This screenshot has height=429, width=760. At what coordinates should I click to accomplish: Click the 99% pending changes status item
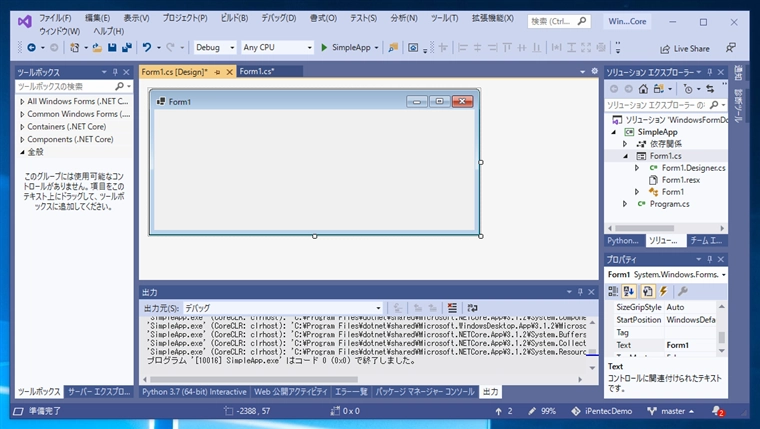[542, 411]
